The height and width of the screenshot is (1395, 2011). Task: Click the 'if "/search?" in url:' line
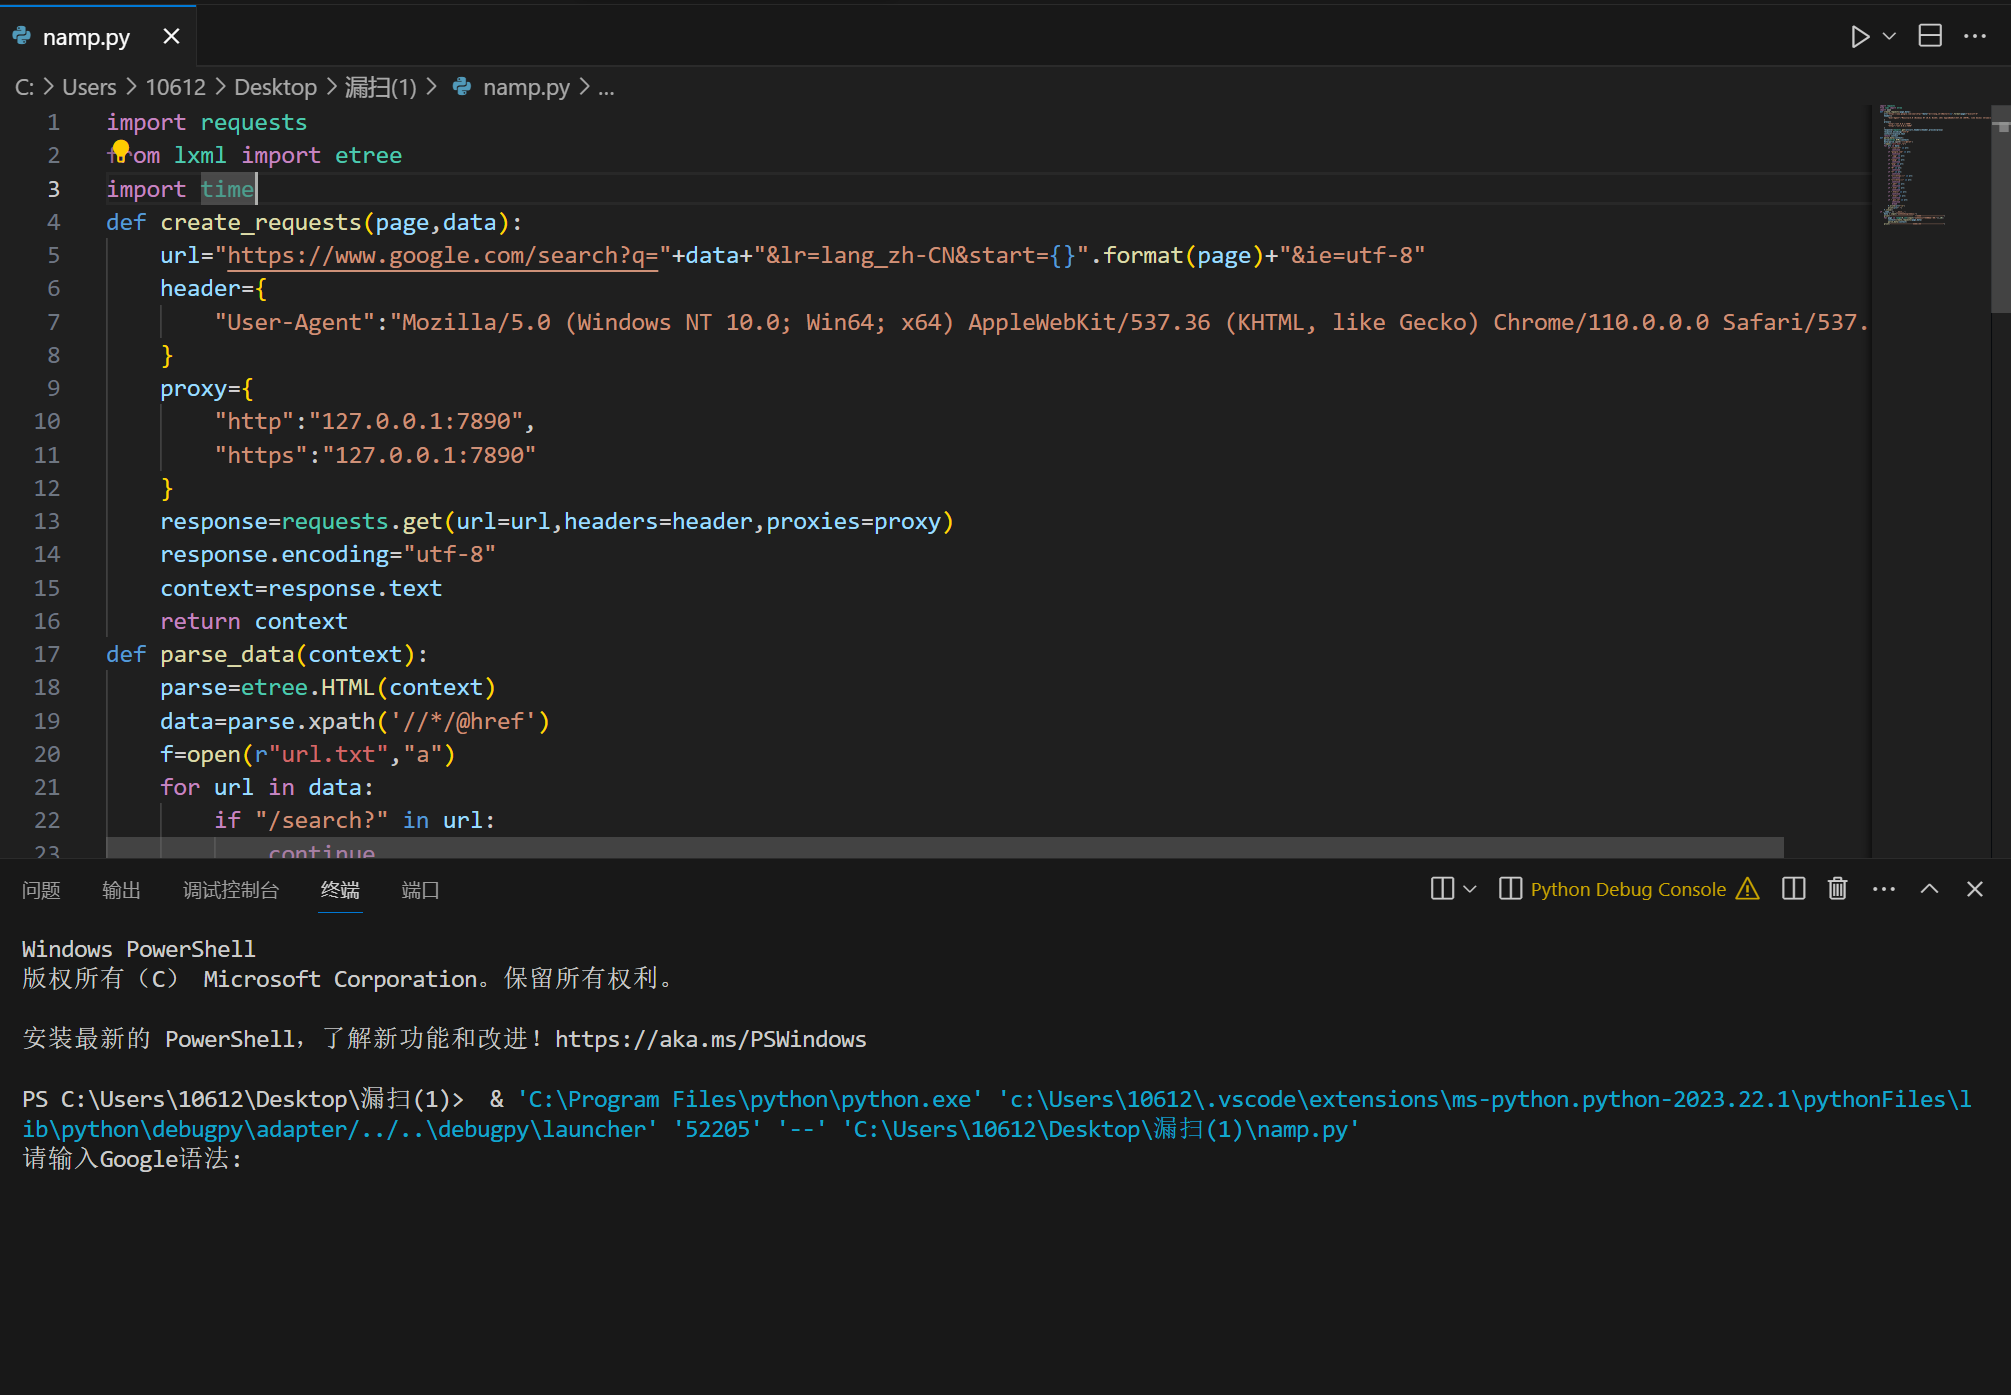click(355, 820)
